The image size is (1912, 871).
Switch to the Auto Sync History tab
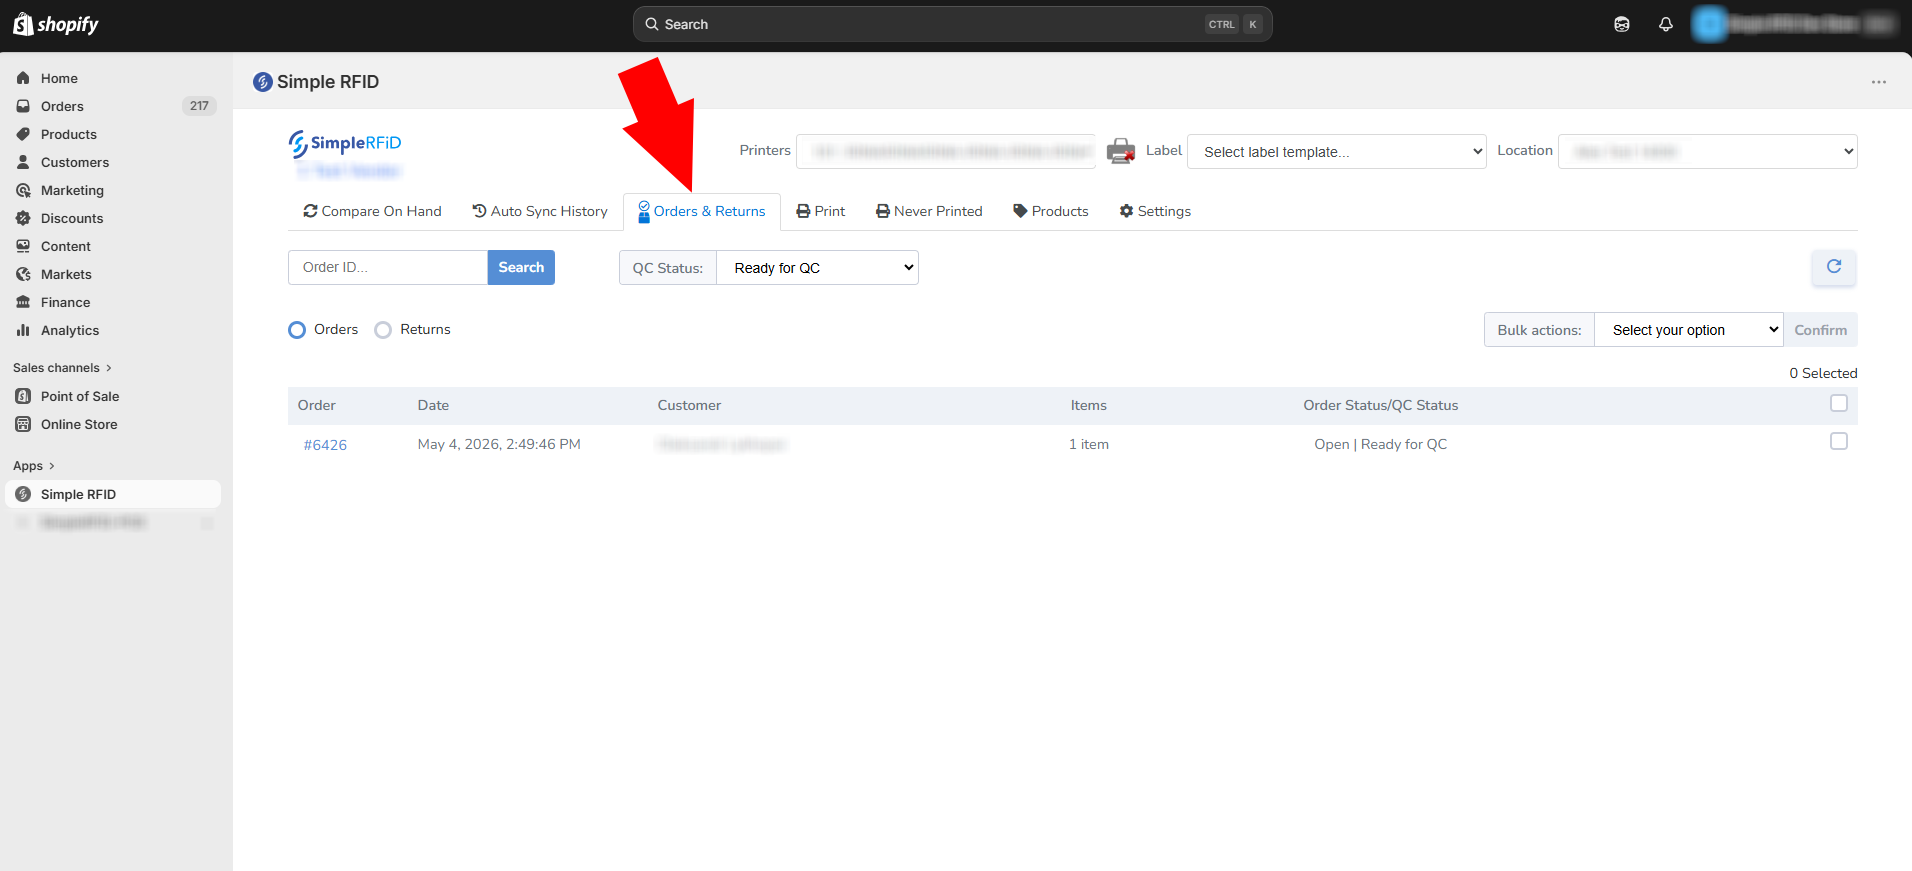pyautogui.click(x=540, y=211)
